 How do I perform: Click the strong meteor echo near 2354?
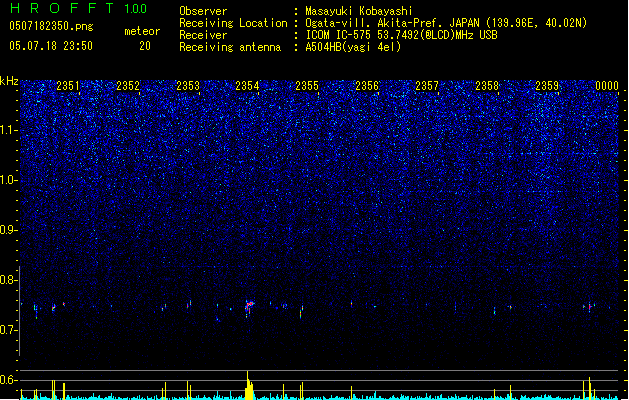(250, 307)
